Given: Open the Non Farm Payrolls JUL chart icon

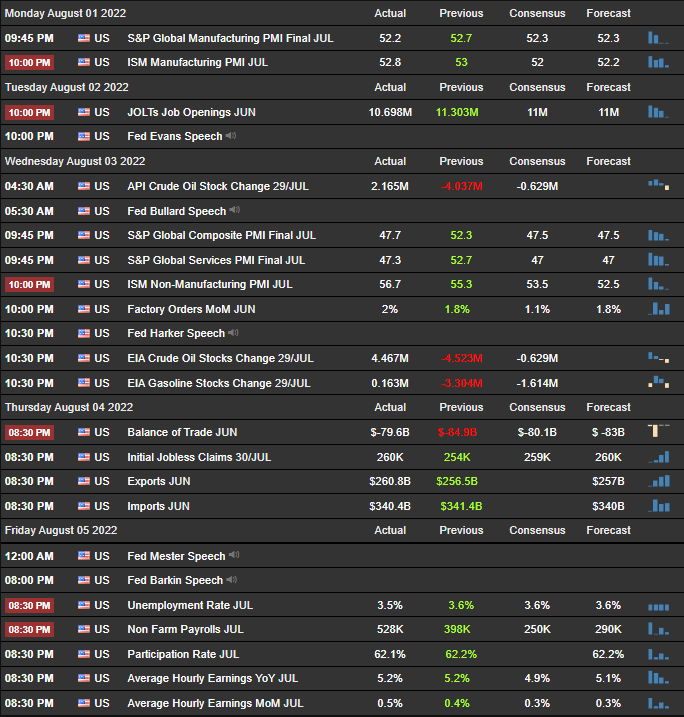Looking at the screenshot, I should coord(658,629).
